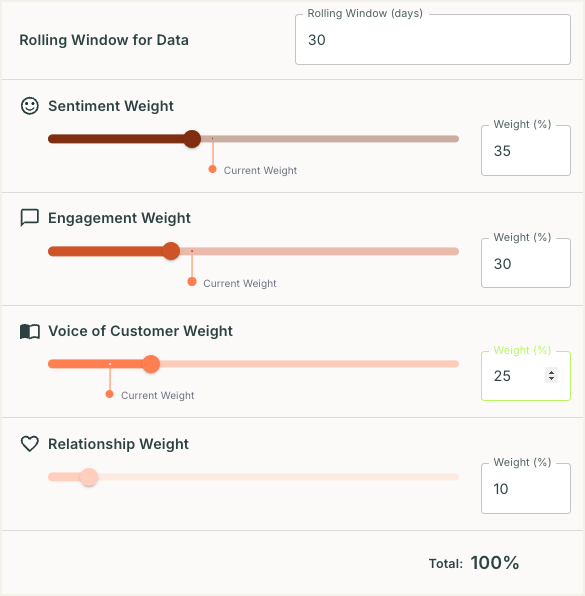
Task: Click the Voice of Customer slider thumb
Action: (151, 364)
